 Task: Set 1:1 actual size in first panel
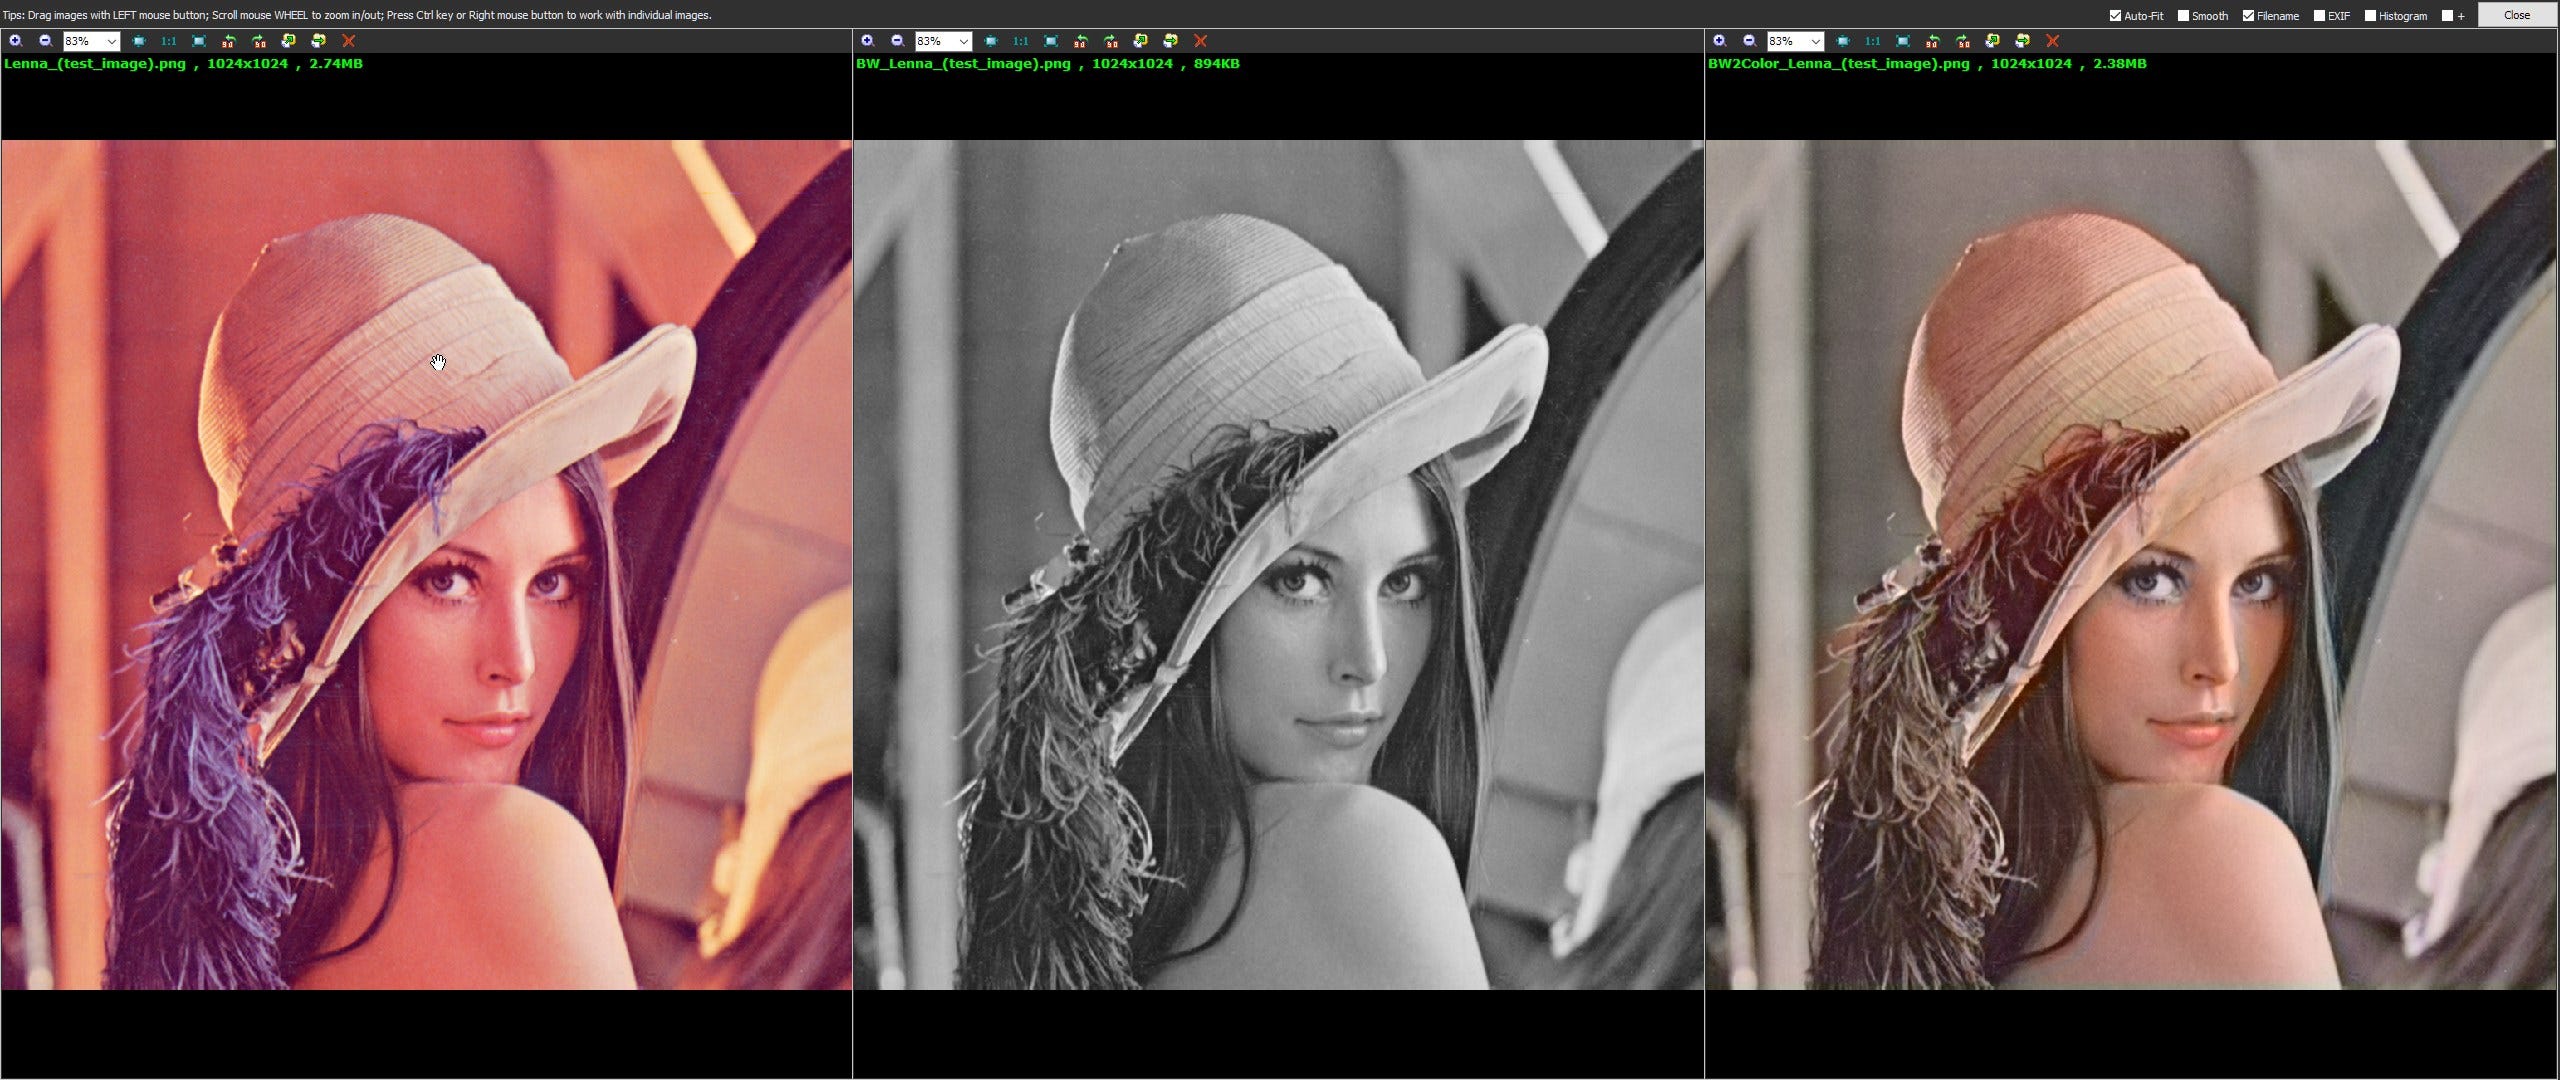point(168,41)
